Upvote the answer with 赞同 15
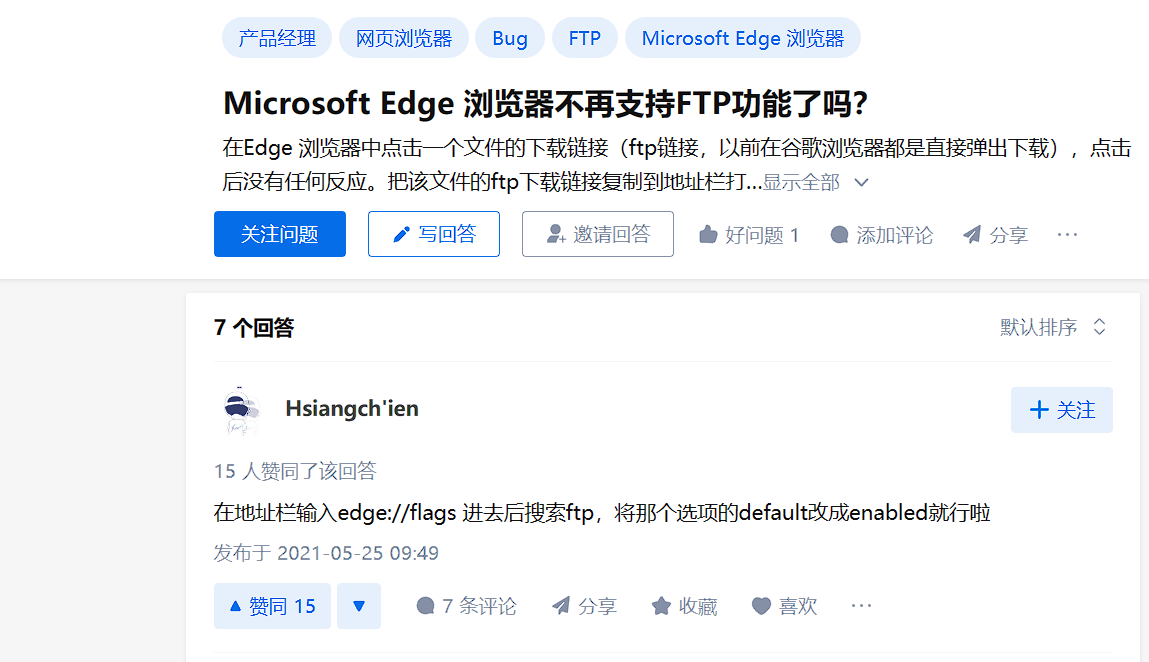Image resolution: width=1149 pixels, height=662 pixels. click(272, 606)
